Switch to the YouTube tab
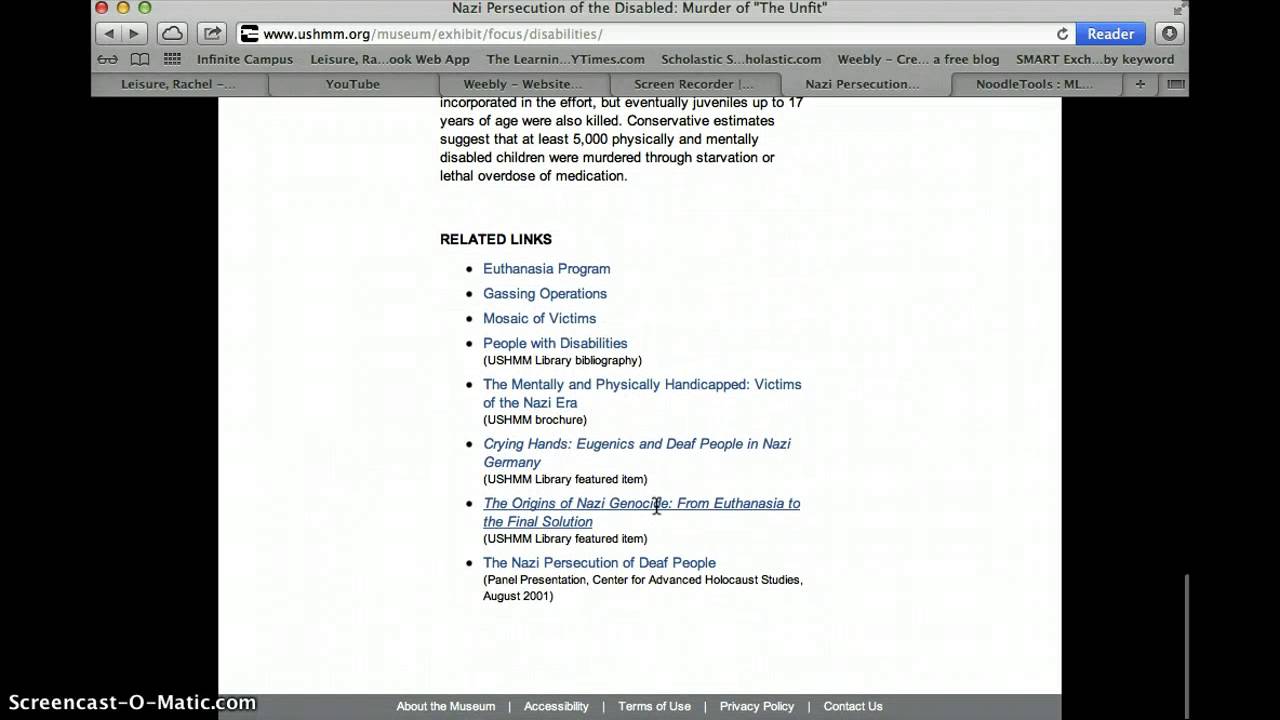The width and height of the screenshot is (1280, 720). point(352,84)
